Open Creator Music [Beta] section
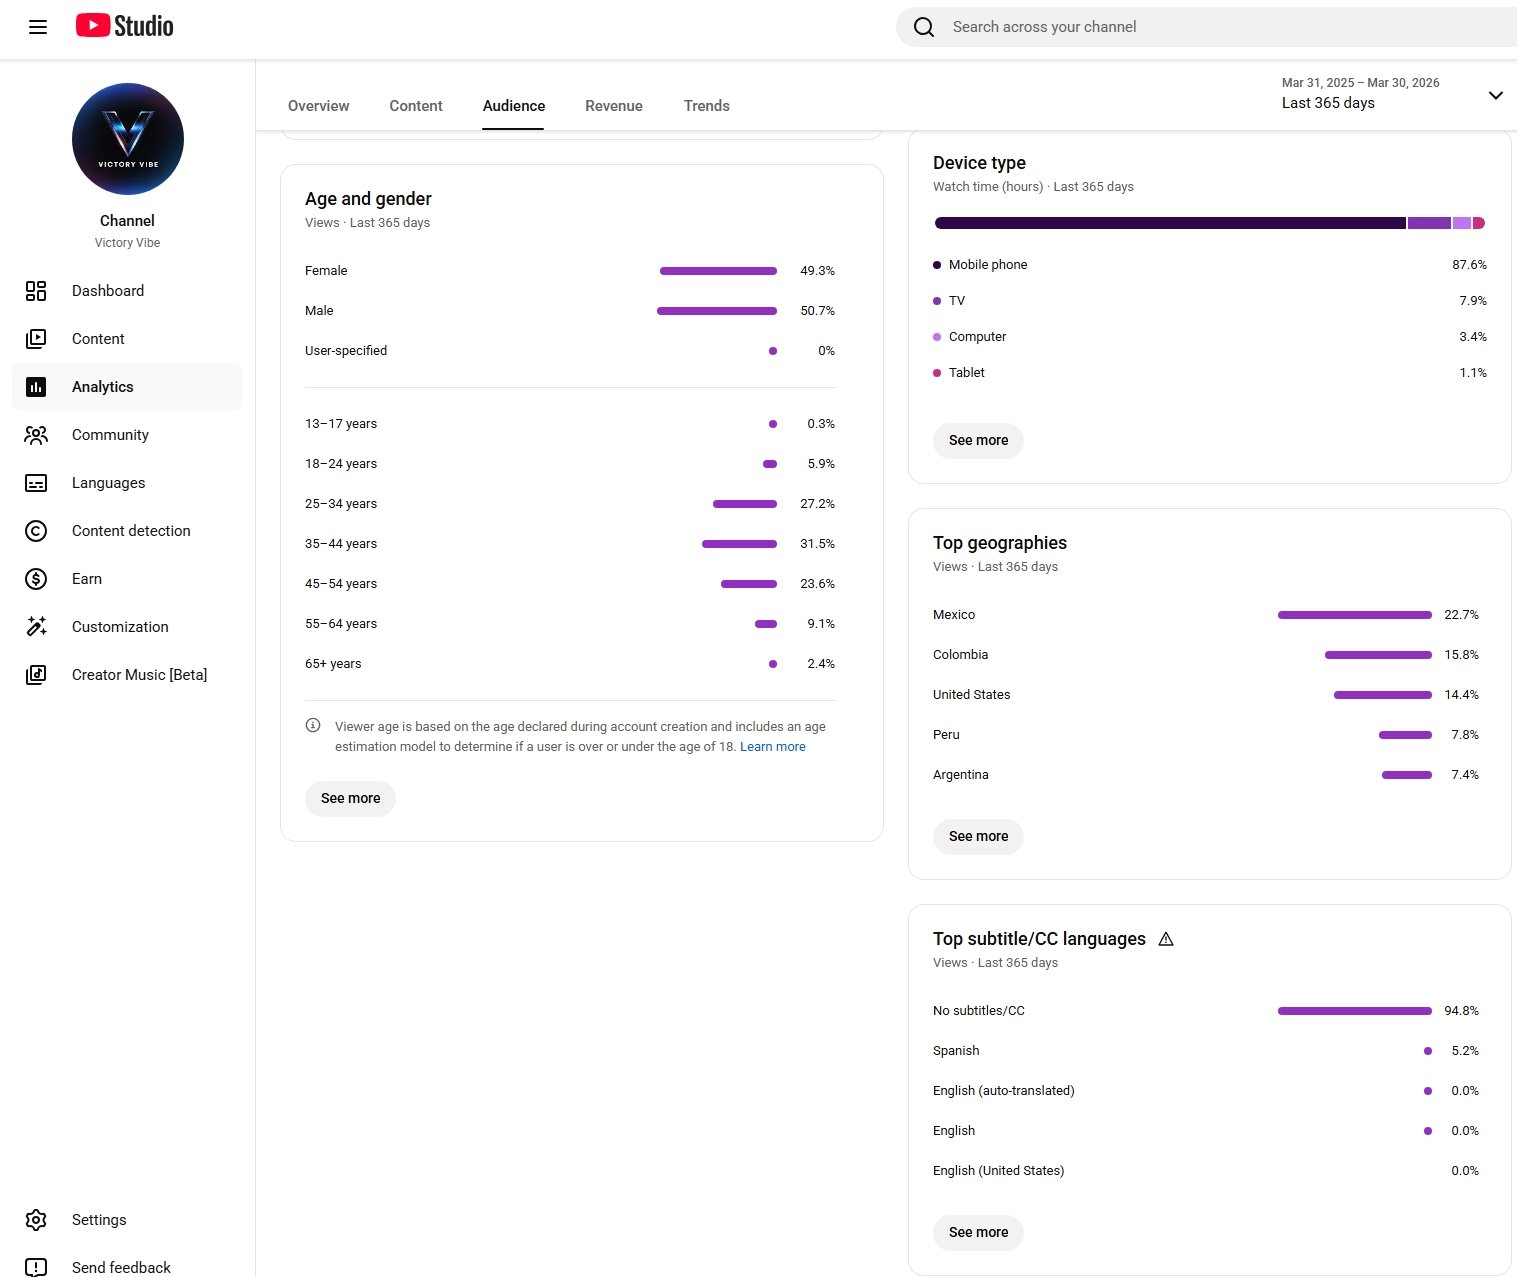 (139, 675)
